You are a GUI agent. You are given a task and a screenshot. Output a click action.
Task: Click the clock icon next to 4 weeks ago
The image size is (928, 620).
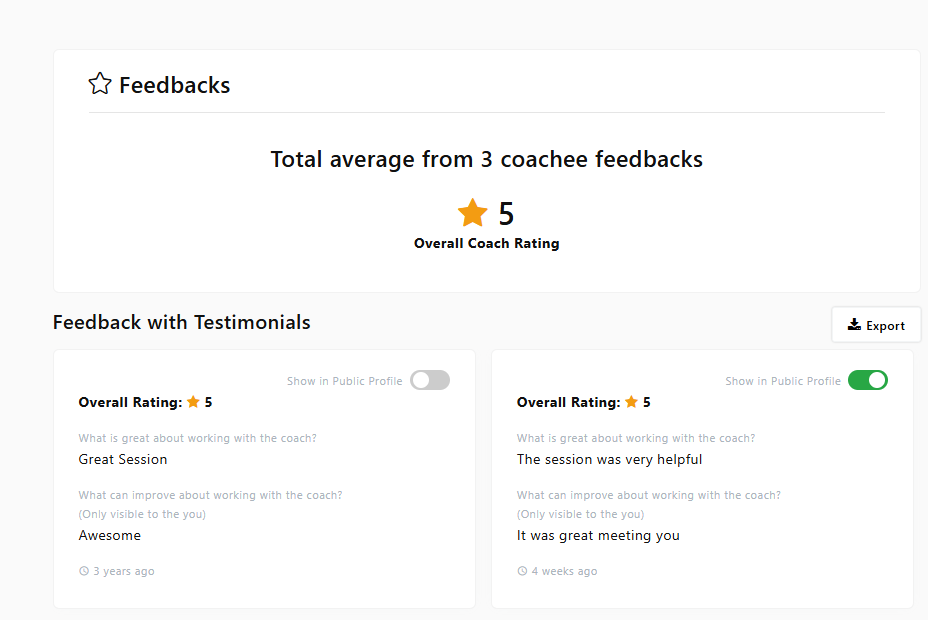point(522,572)
